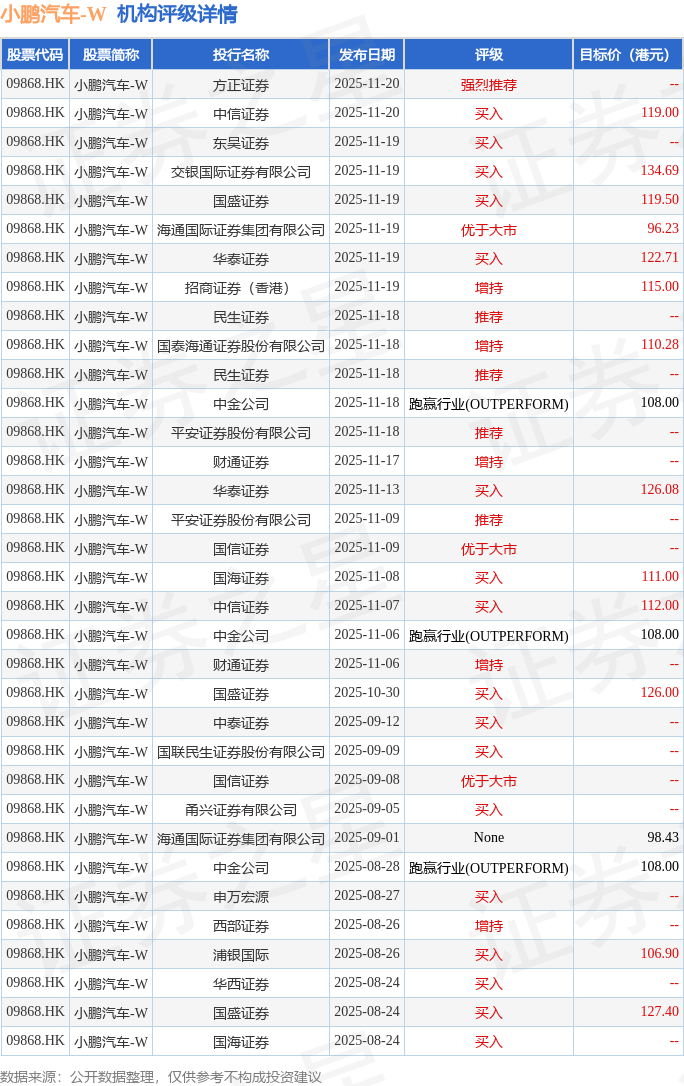Click 推荐 rating dated 2025-11-09
The width and height of the screenshot is (684, 1086).
[x=489, y=520]
